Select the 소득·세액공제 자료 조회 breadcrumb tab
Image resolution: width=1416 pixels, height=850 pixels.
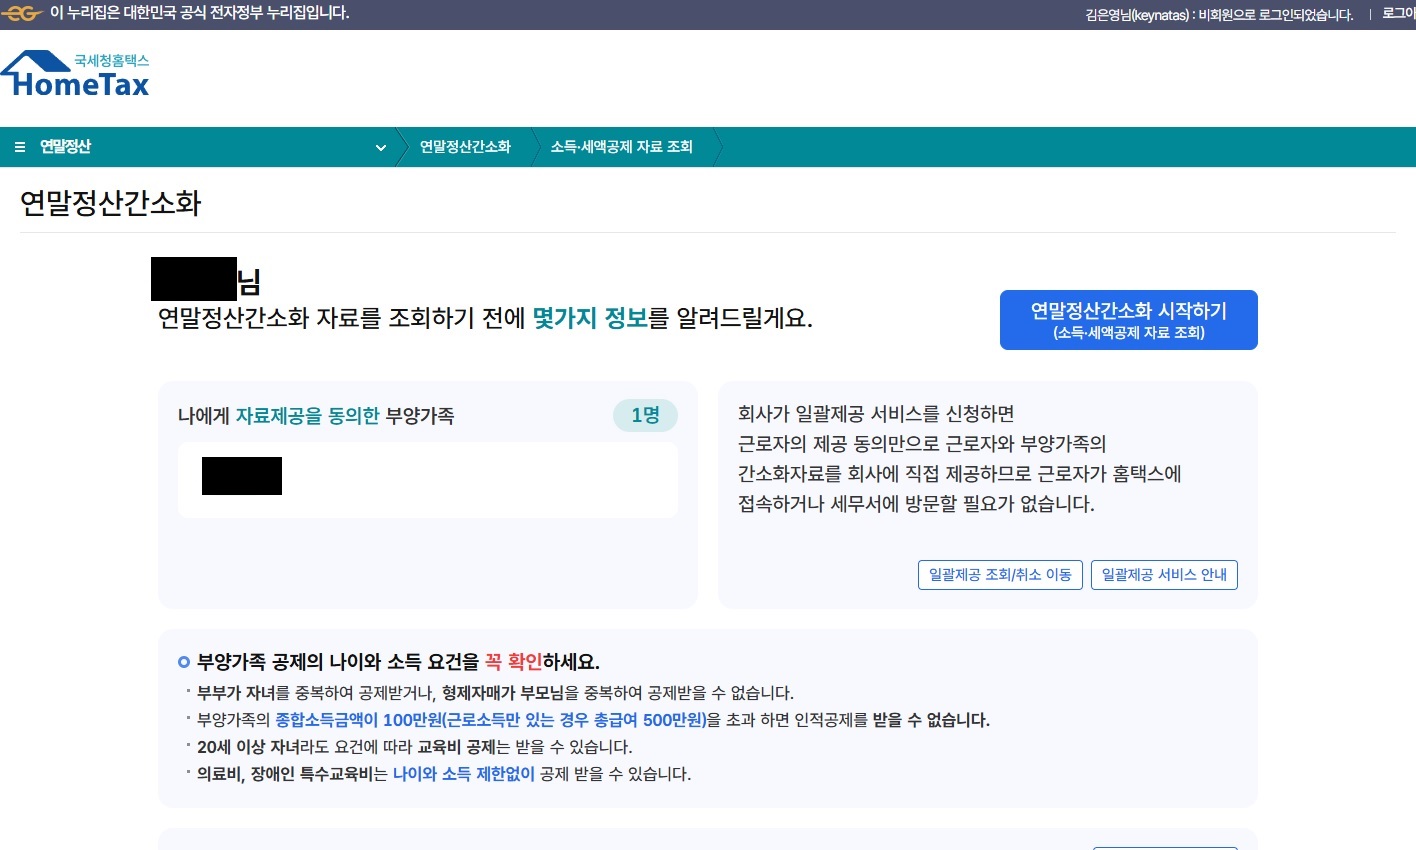[621, 147]
